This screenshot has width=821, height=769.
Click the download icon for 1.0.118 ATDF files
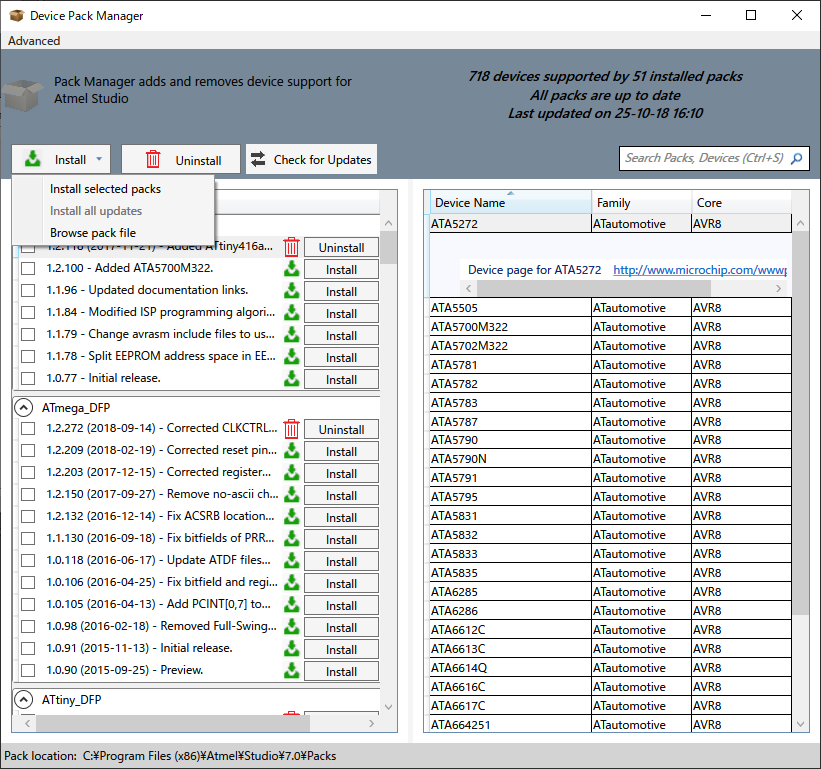pyautogui.click(x=292, y=561)
